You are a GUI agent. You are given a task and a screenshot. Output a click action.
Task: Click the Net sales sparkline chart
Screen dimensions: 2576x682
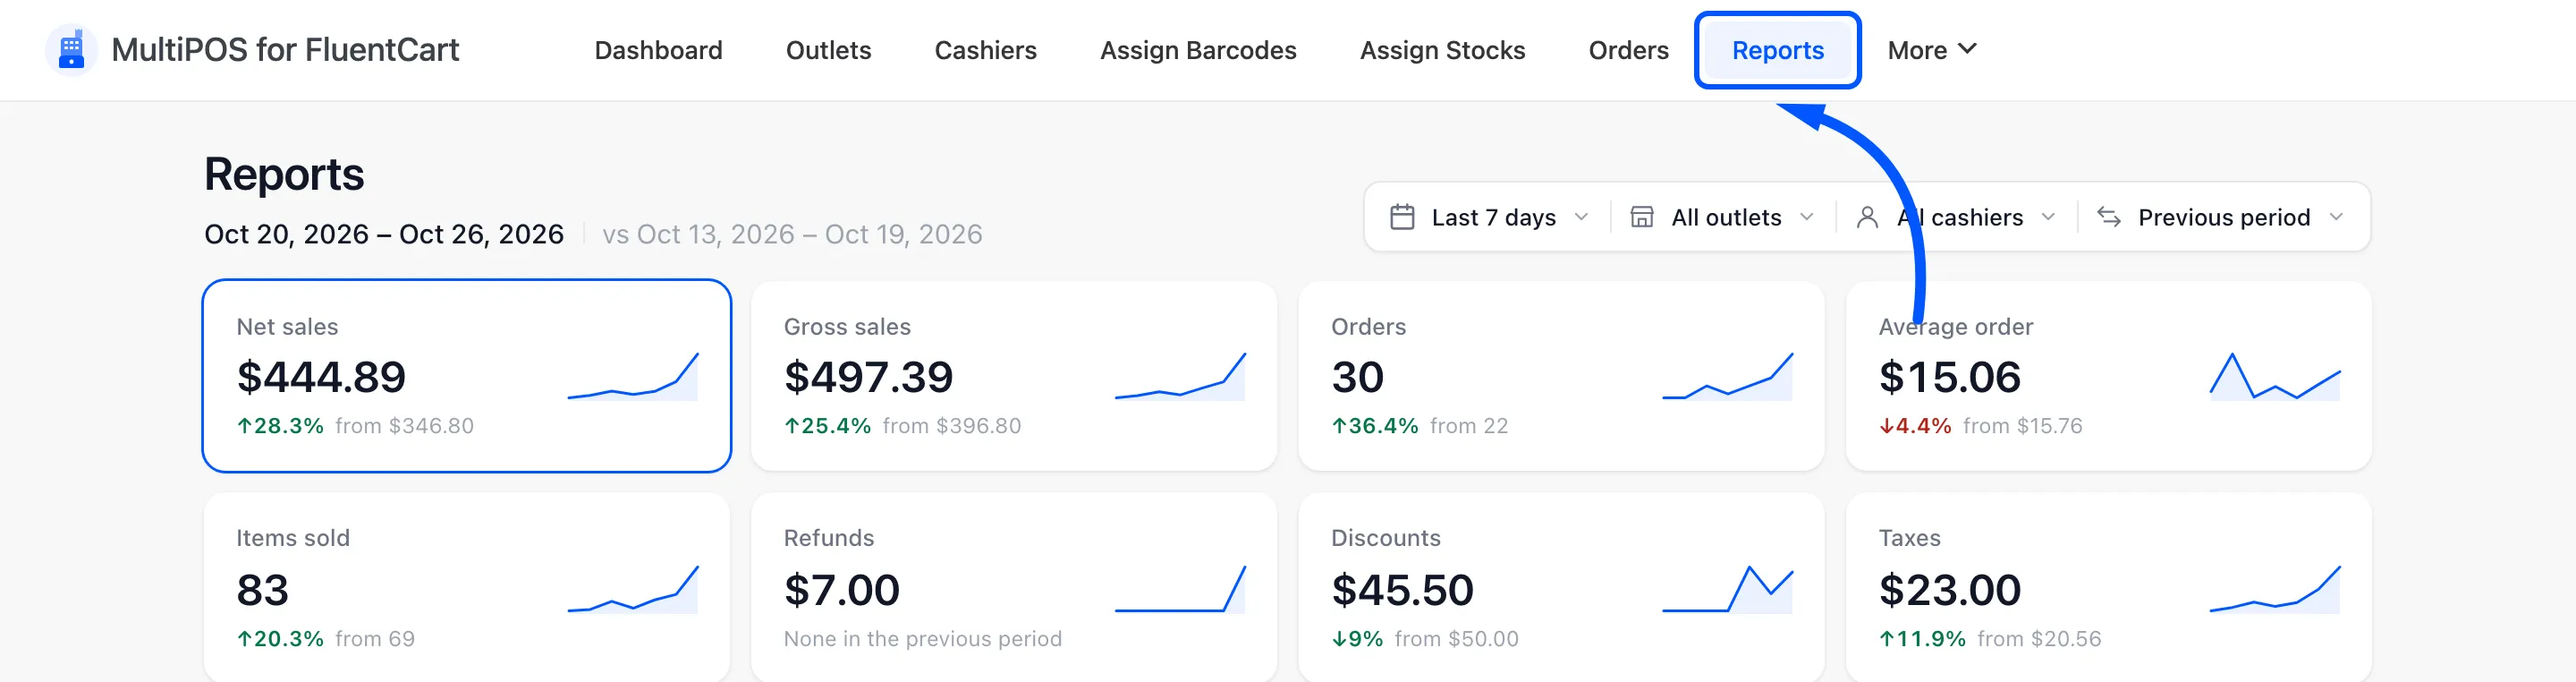[x=632, y=377]
